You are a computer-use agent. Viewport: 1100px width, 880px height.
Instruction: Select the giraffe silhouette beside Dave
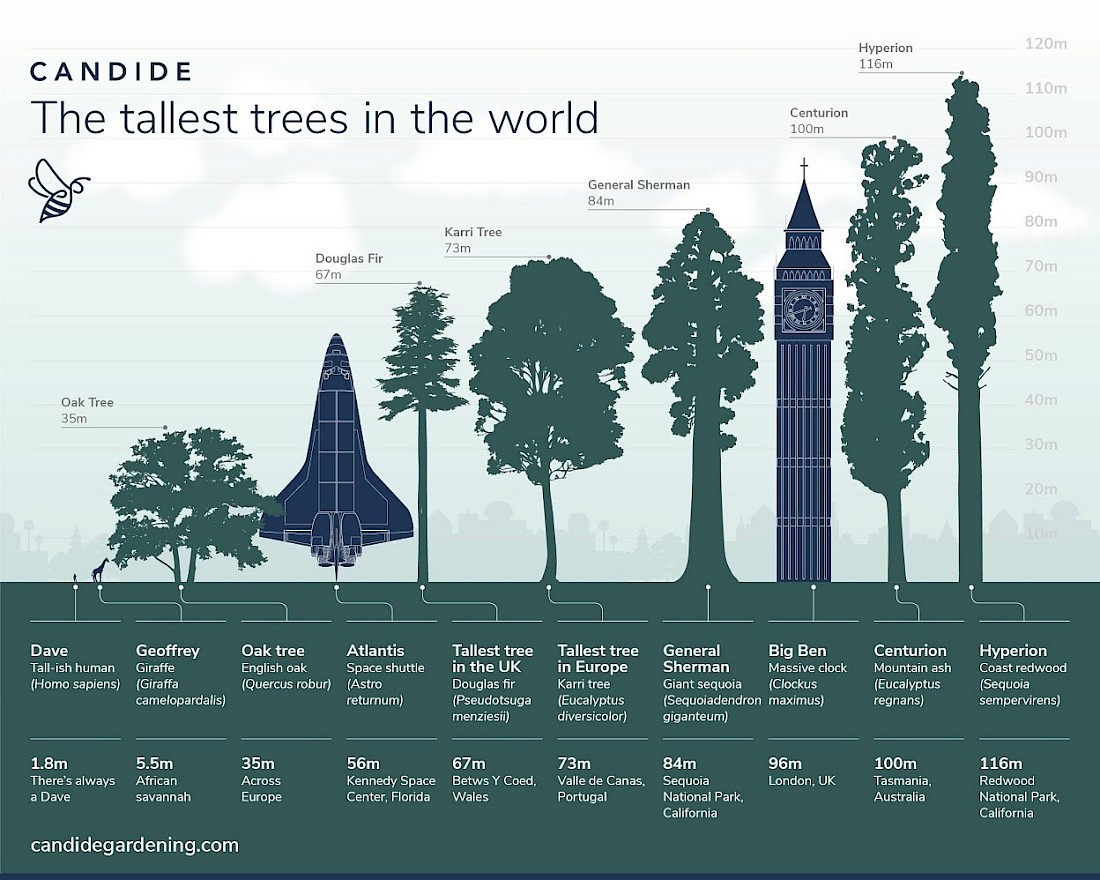coord(98,572)
